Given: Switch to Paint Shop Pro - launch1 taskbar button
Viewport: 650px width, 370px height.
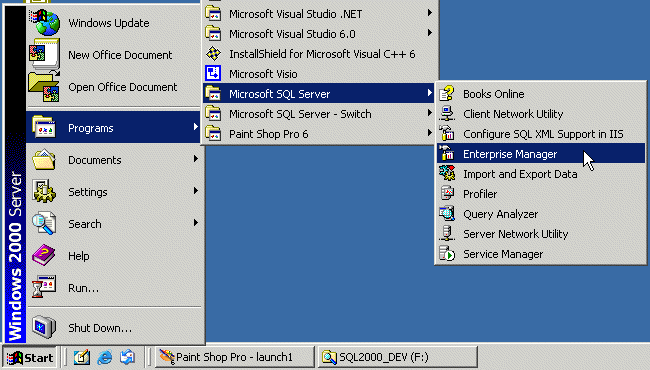Looking at the screenshot, I should point(235,357).
